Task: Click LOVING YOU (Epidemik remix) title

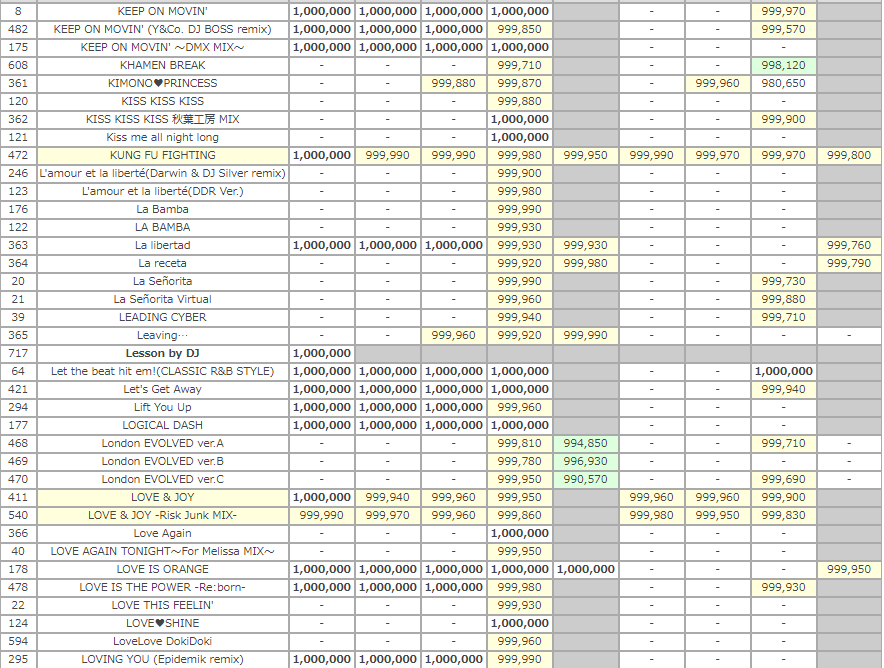Action: click(x=162, y=660)
